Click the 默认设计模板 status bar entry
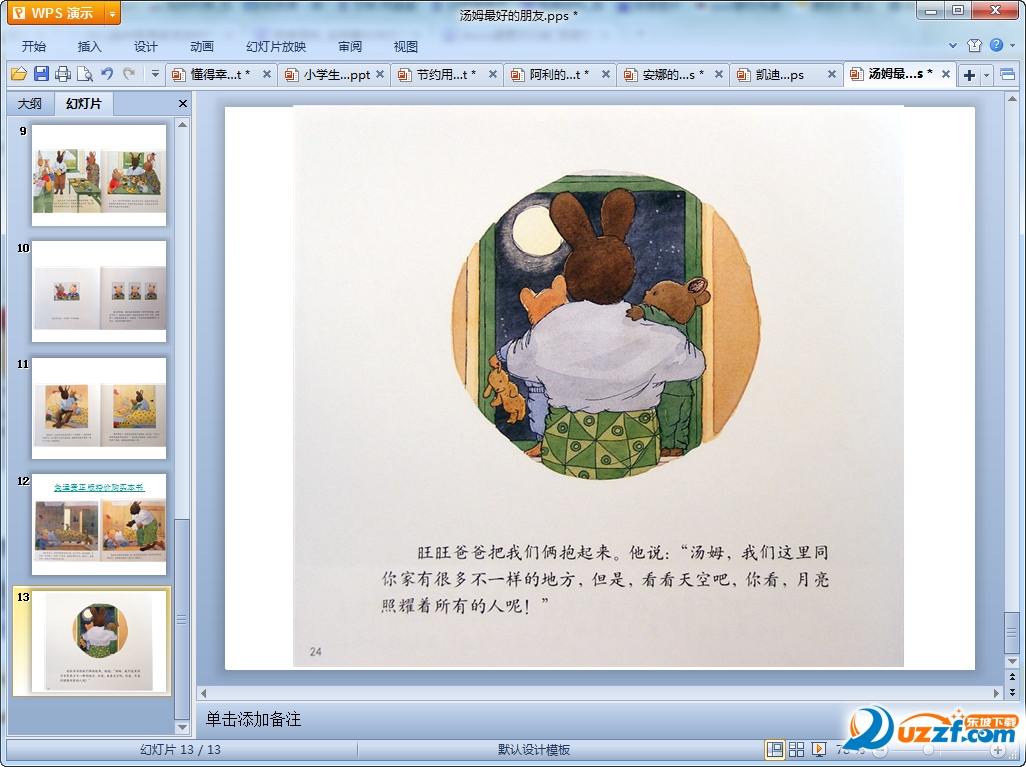The height and width of the screenshot is (767, 1026). 534,750
